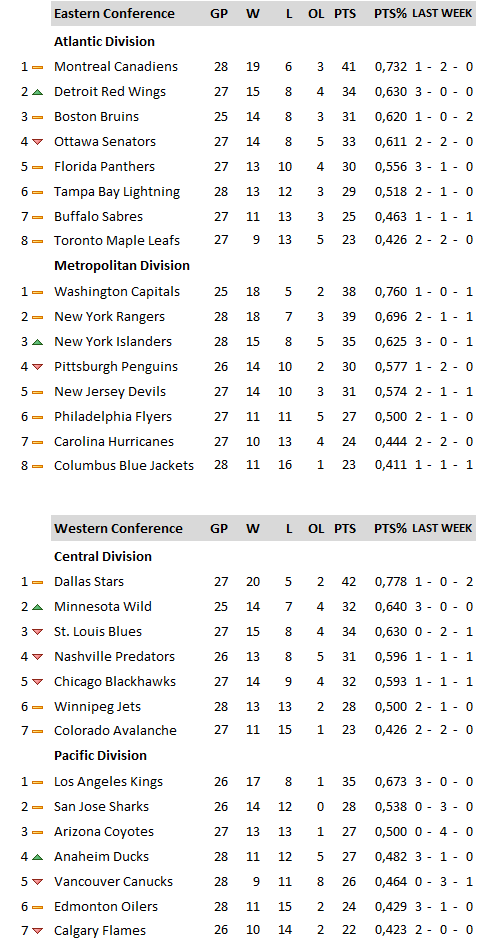Click orange dash indicator beside Dallas Stars
This screenshot has height=941, width=492.
pos(38,582)
